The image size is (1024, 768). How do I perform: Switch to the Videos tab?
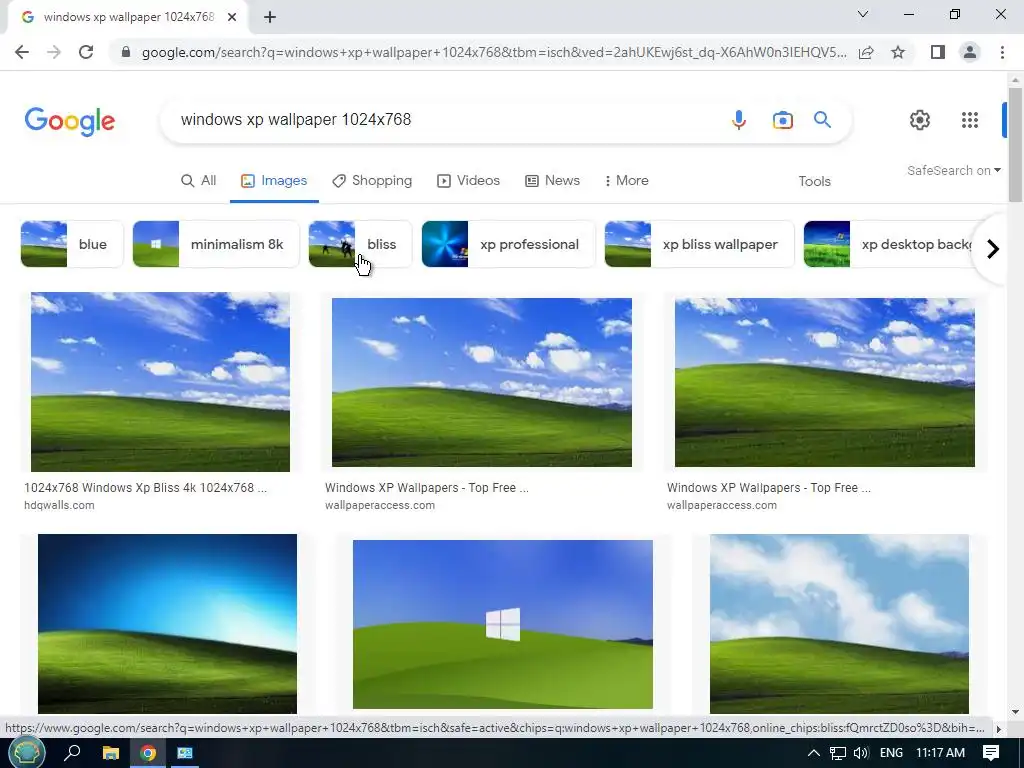(468, 181)
